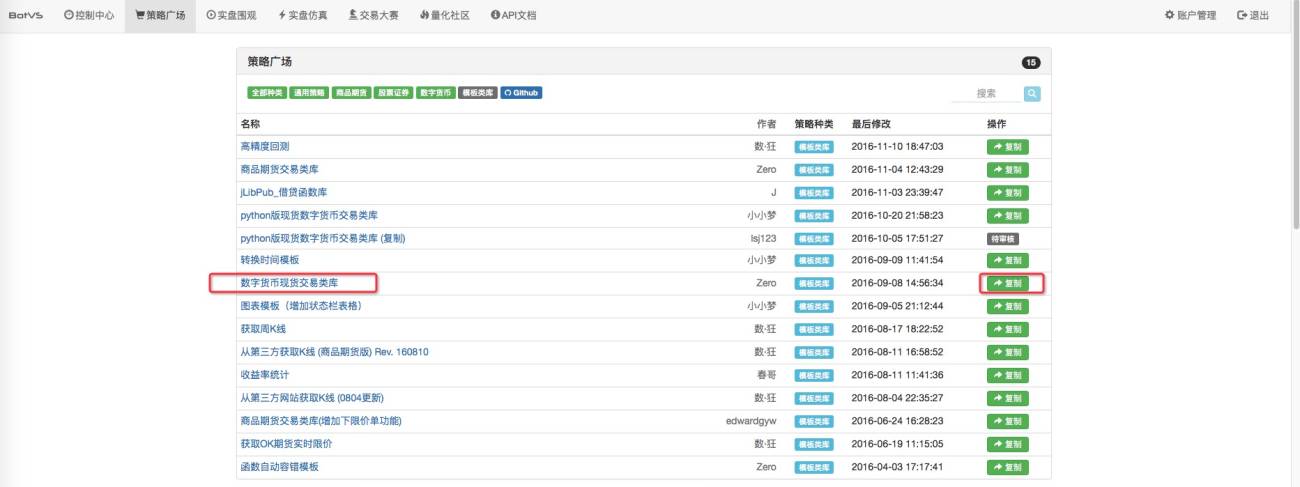Filter by 数字货币 tag
The height and width of the screenshot is (487, 1300).
(435, 93)
